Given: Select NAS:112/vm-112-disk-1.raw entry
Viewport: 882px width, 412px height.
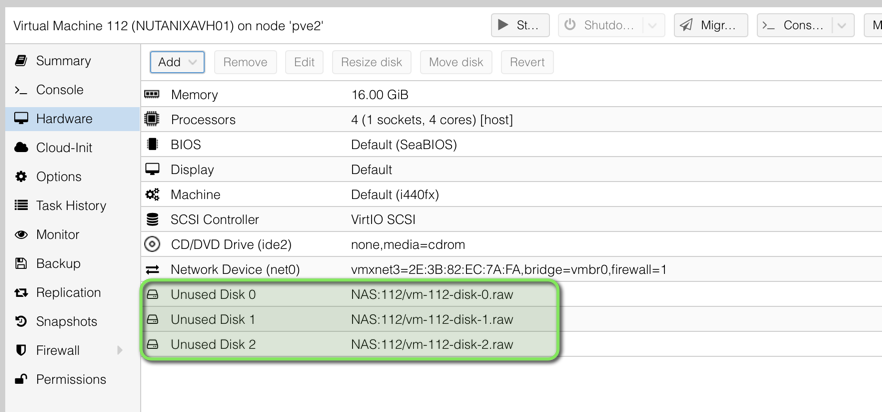Looking at the screenshot, I should [x=432, y=319].
